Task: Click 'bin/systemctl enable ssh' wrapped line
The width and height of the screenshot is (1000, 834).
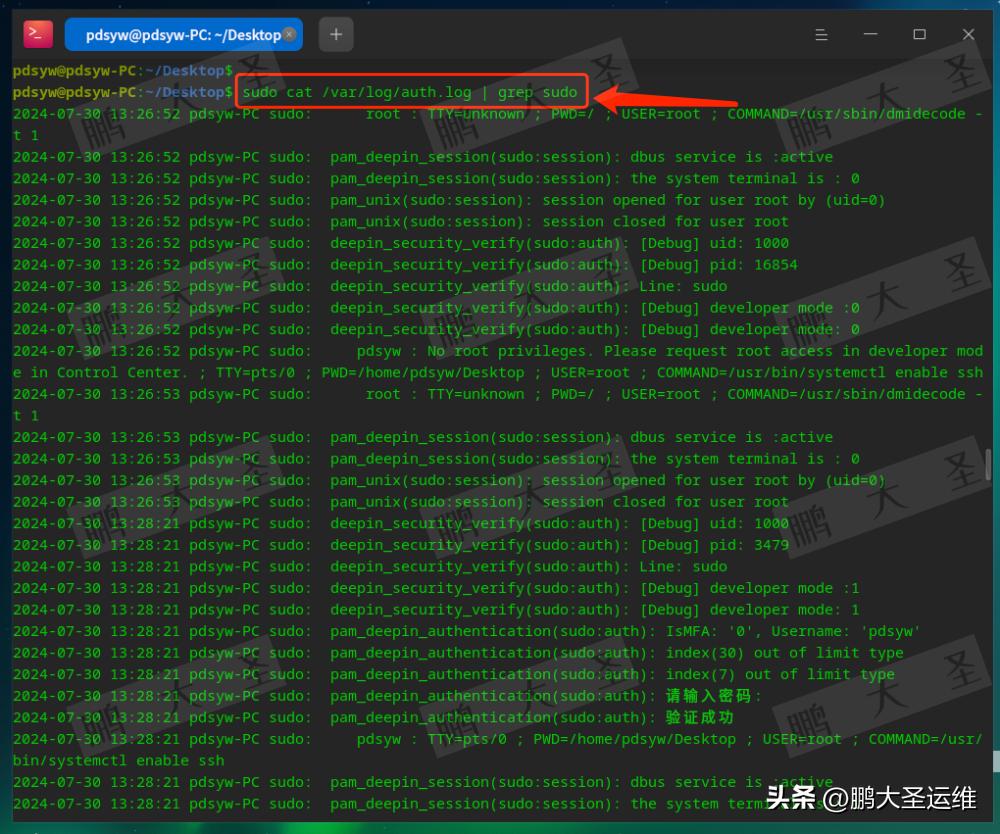Action: [x=119, y=761]
